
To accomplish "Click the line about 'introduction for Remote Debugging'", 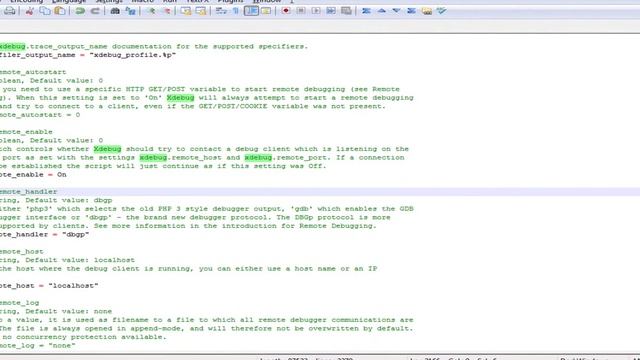I will [x=188, y=226].
